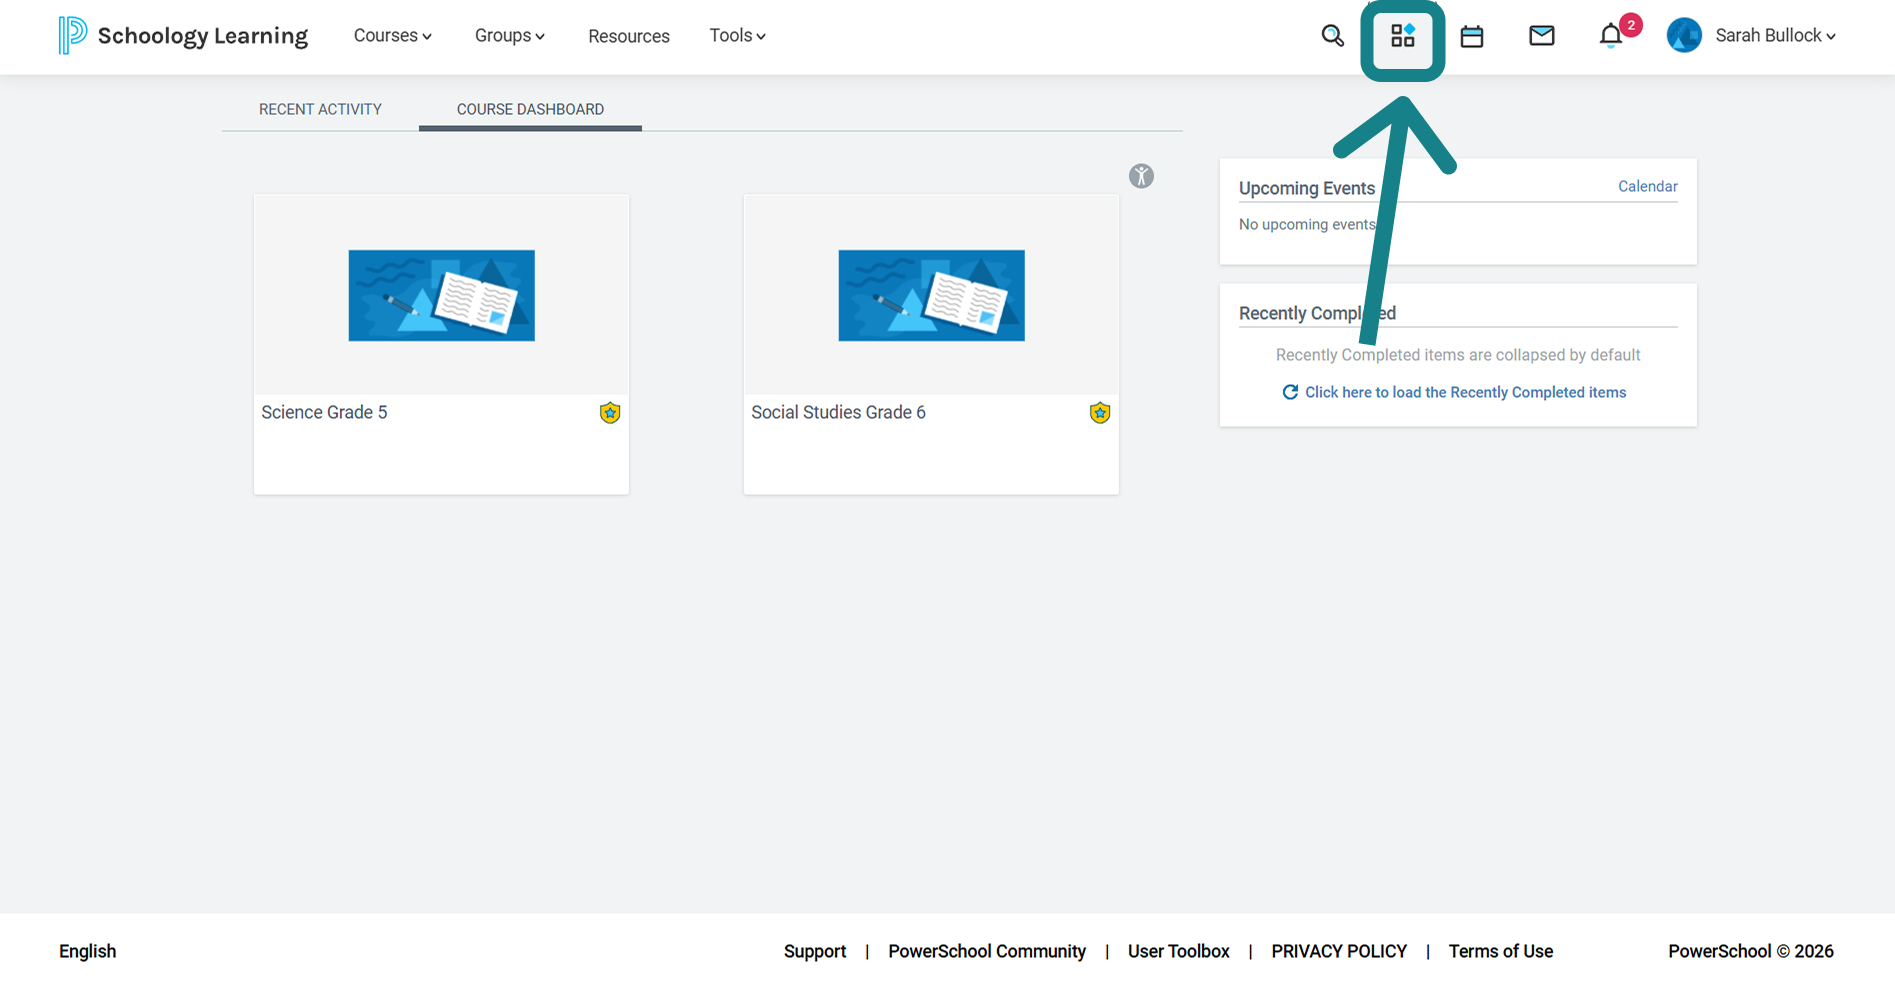Open the Terms of Use footer link
Screen dimensions: 1895x984
pyautogui.click(x=1500, y=951)
